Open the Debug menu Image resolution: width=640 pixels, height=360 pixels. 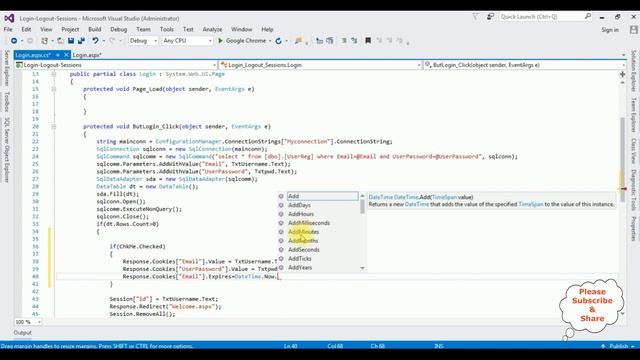(x=118, y=29)
